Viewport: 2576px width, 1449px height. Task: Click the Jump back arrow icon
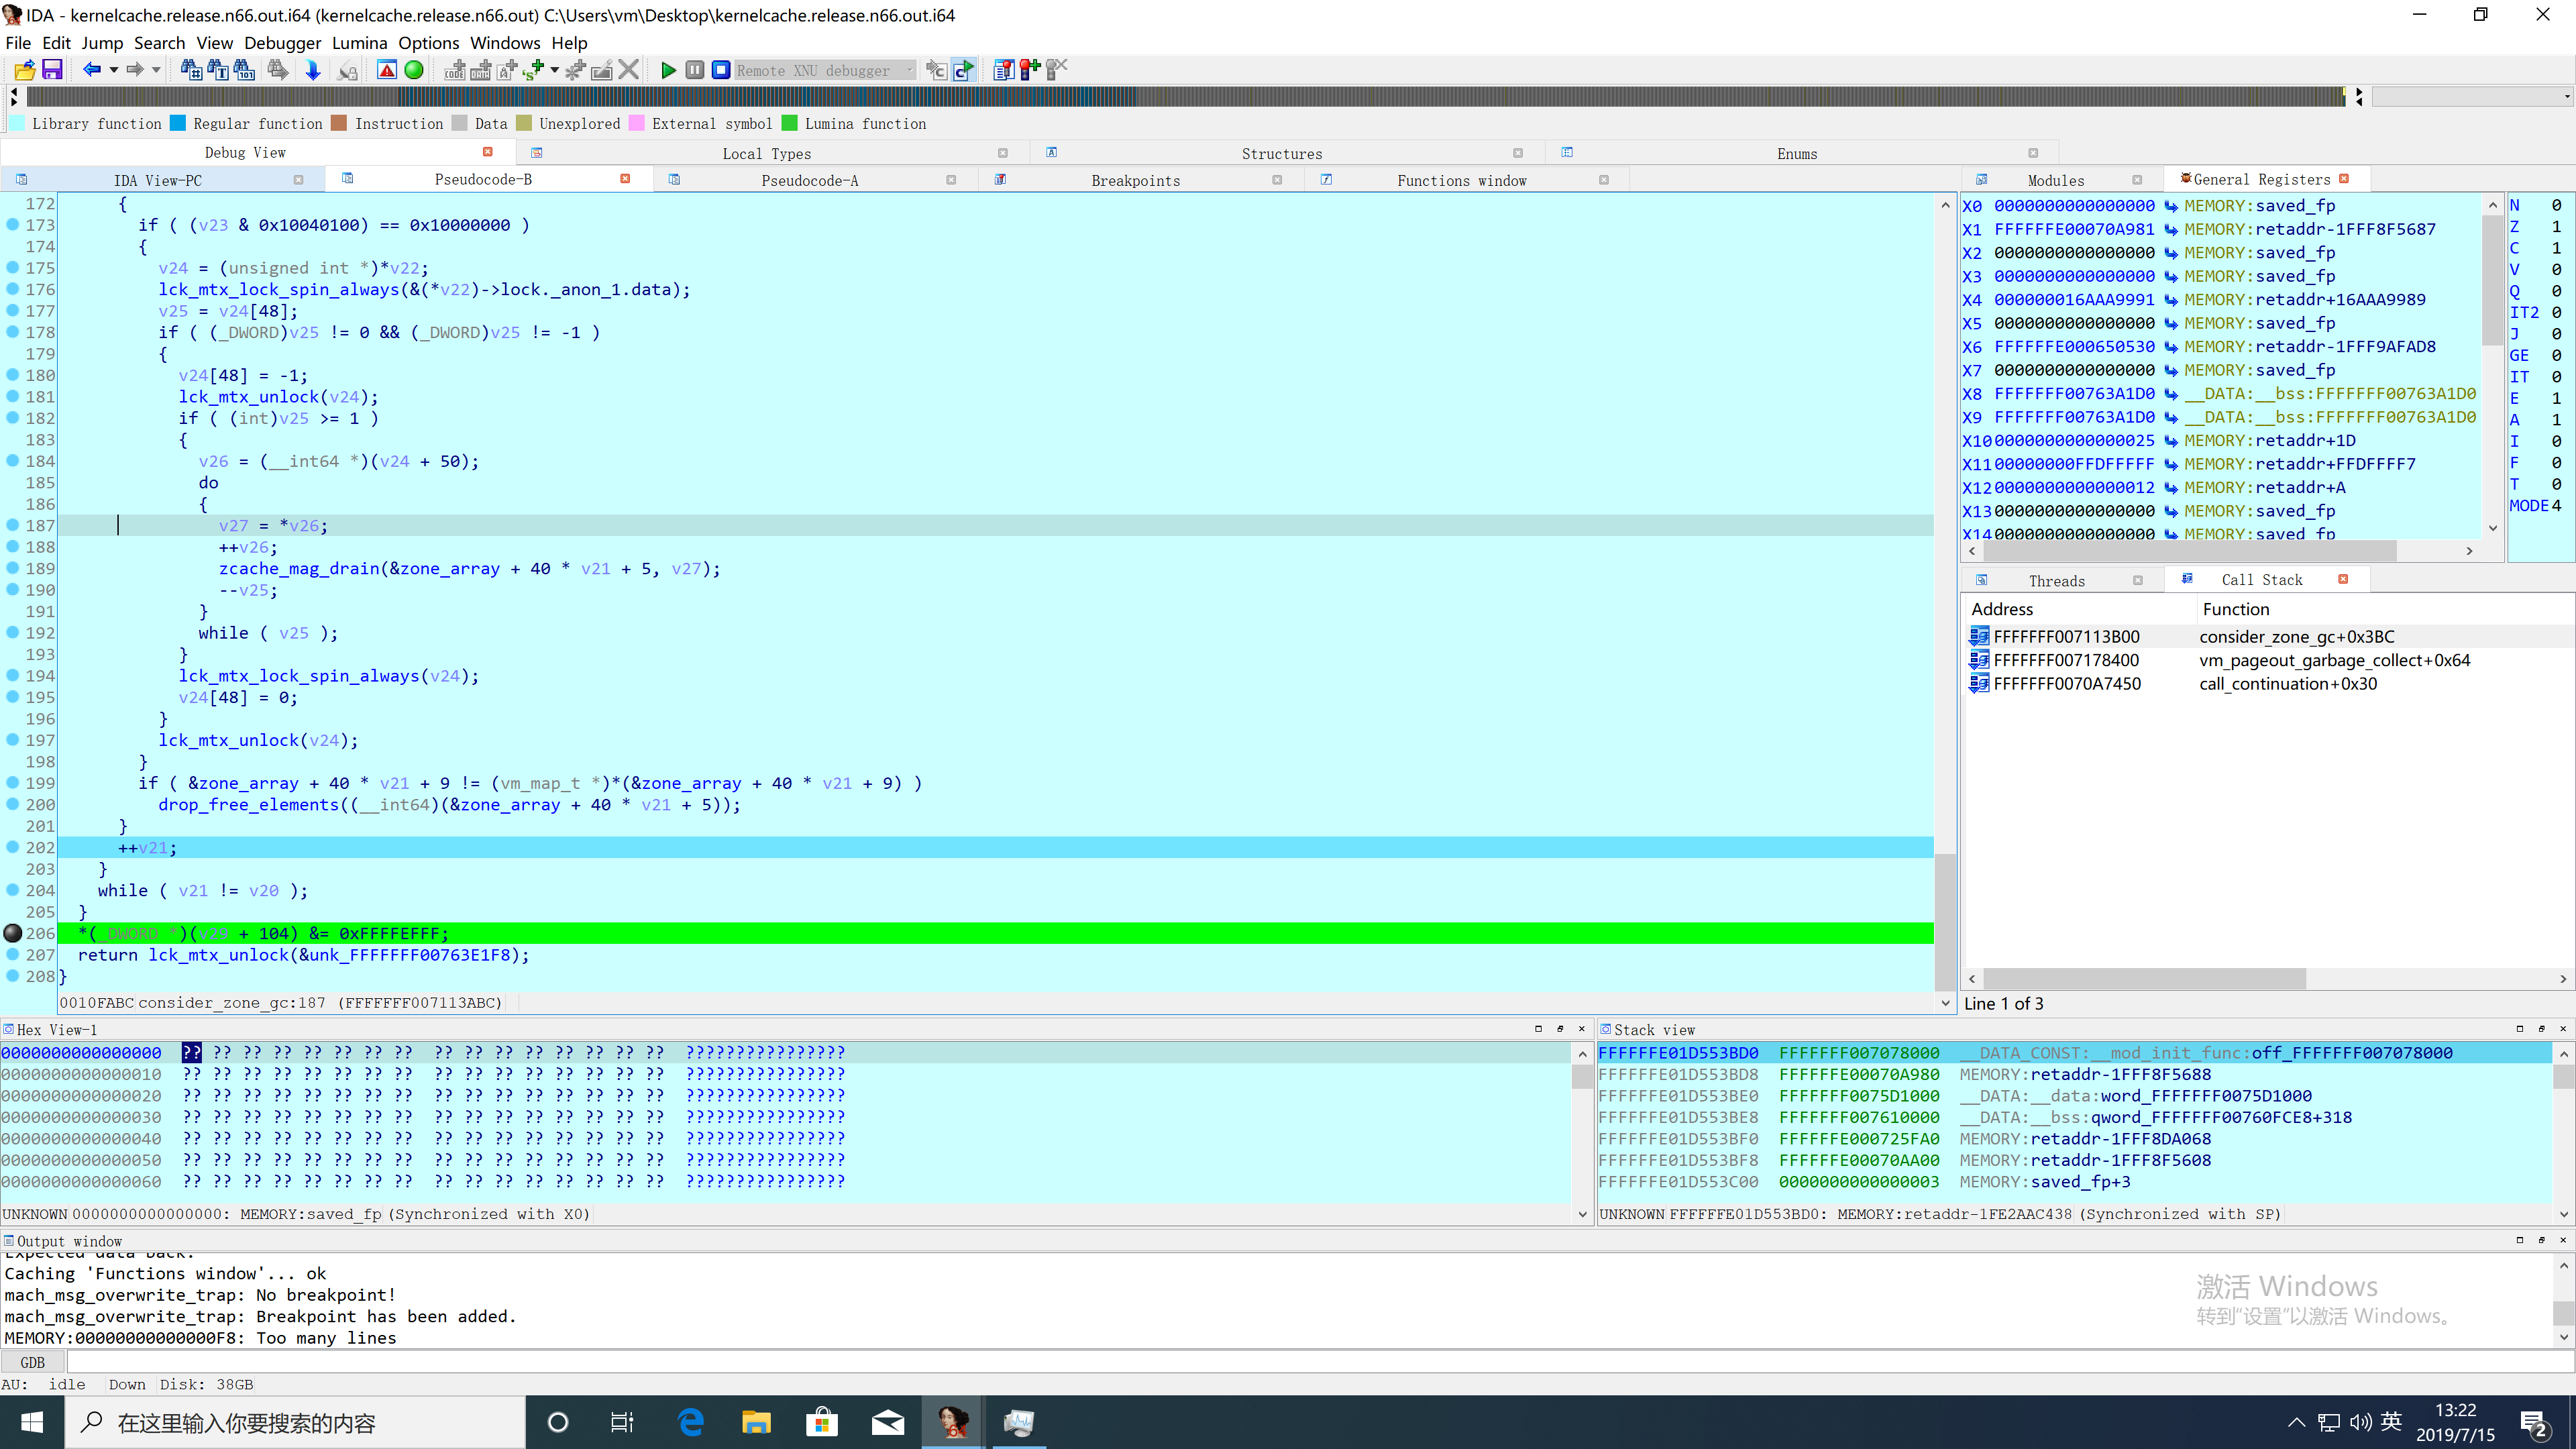pos(91,70)
